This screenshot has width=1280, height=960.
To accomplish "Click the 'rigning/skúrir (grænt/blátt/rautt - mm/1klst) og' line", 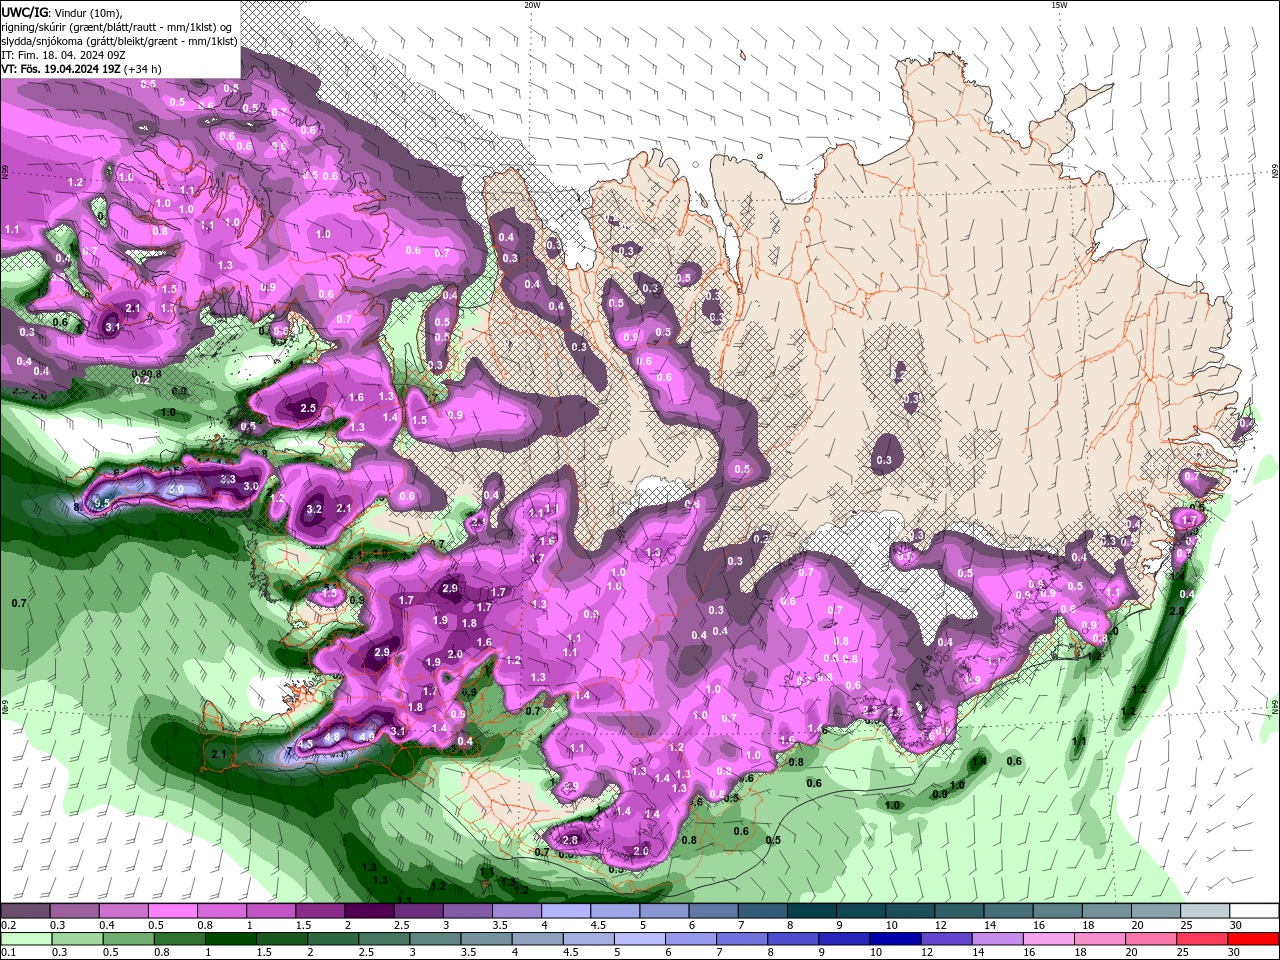I will pos(117,27).
